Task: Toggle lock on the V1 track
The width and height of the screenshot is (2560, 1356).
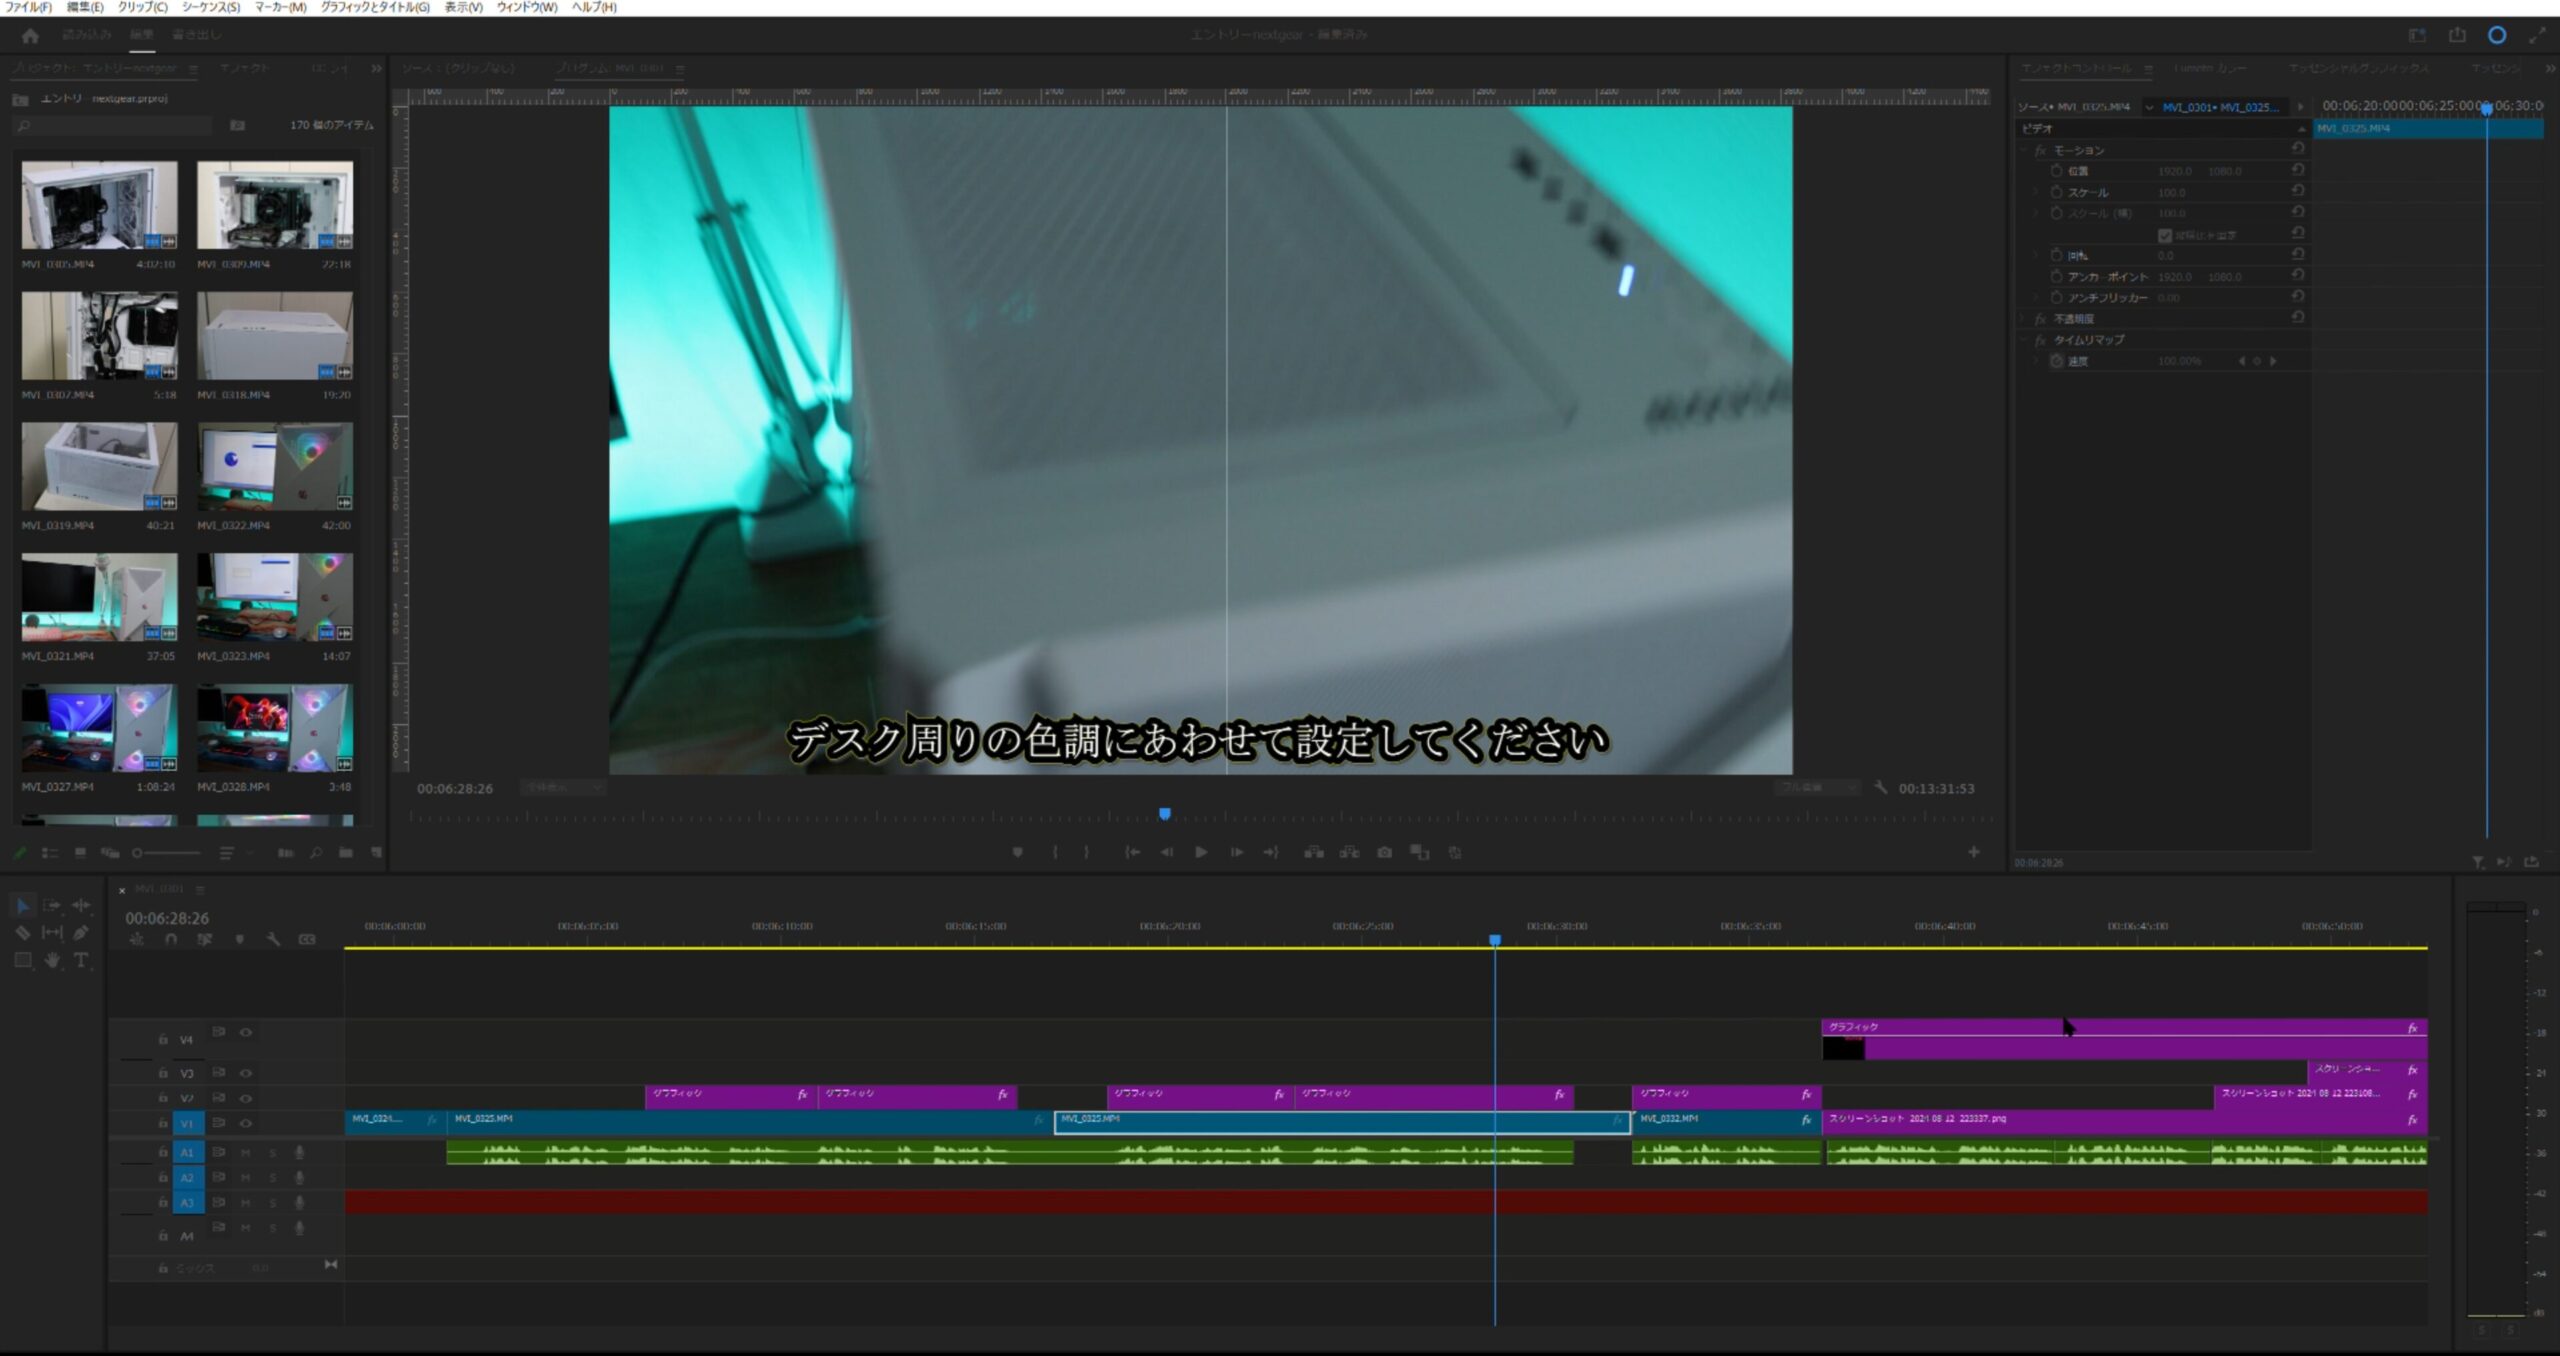Action: (x=162, y=1123)
